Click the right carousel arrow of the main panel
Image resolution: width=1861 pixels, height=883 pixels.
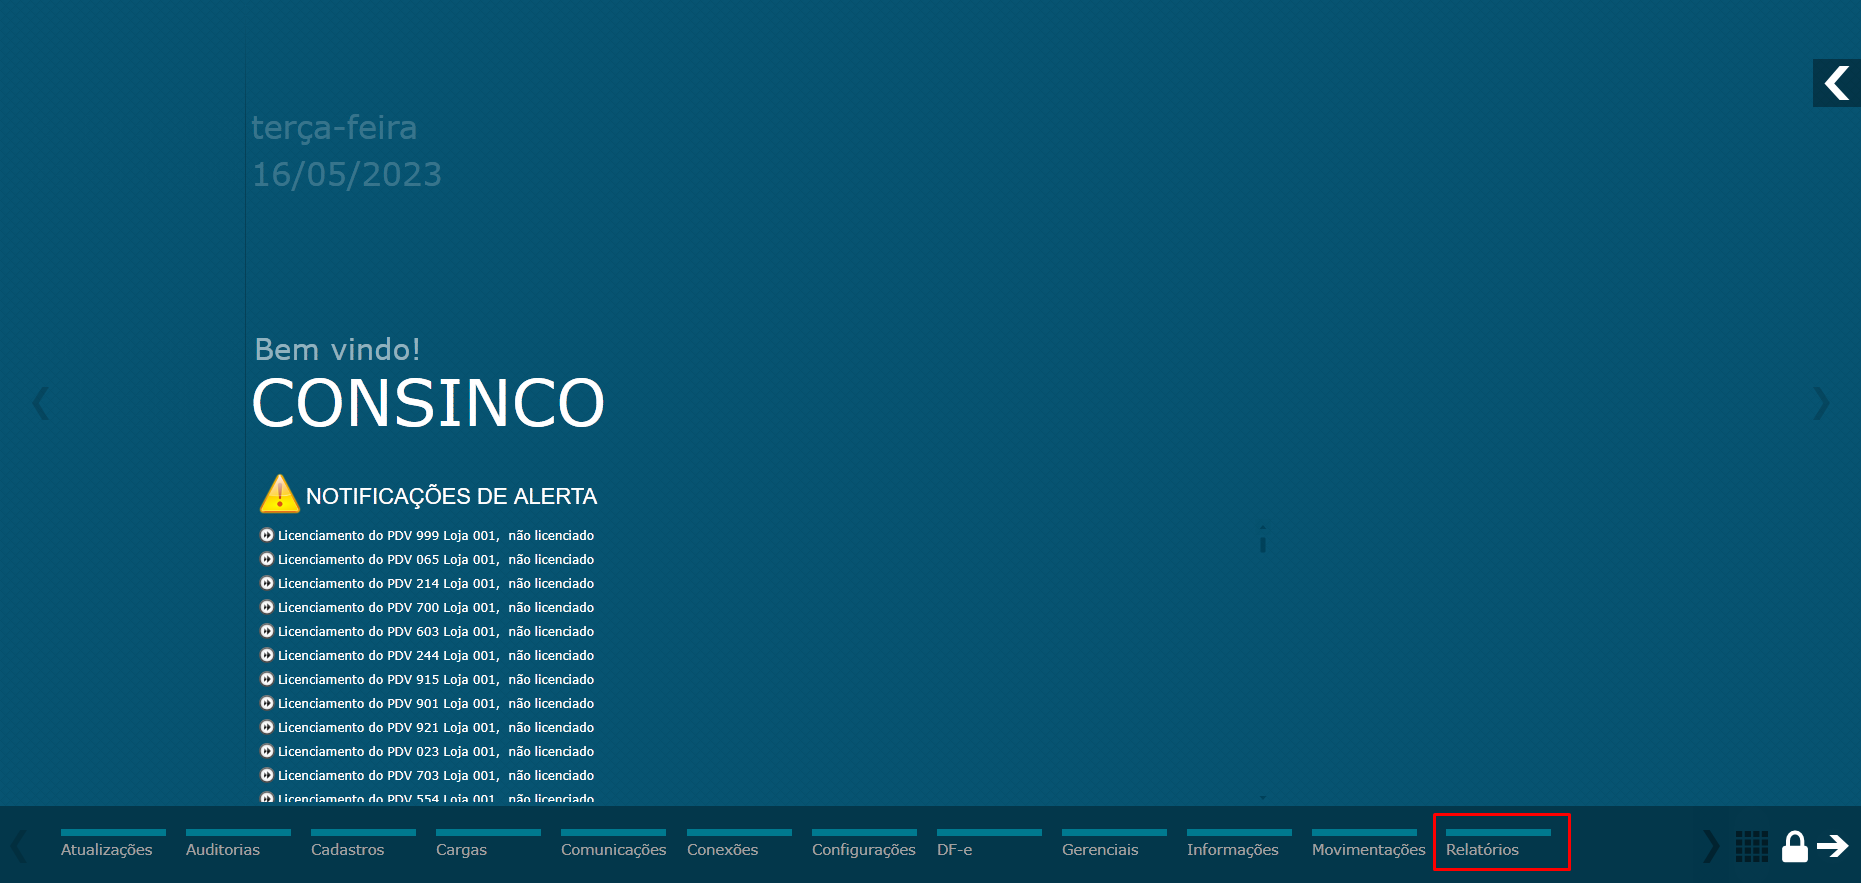point(1821,403)
